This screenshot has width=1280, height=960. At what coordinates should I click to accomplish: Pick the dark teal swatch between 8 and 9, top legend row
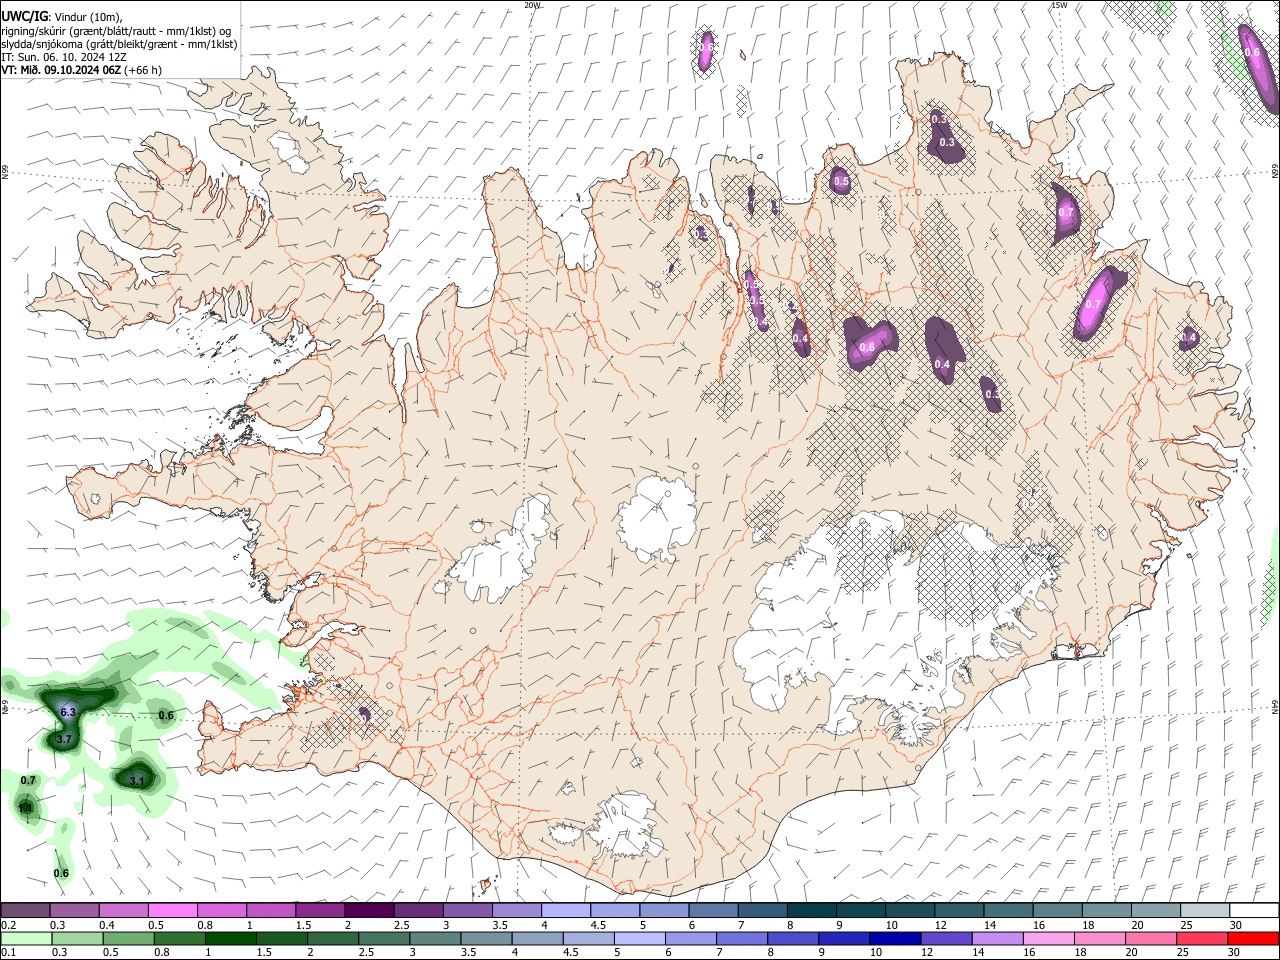812,911
